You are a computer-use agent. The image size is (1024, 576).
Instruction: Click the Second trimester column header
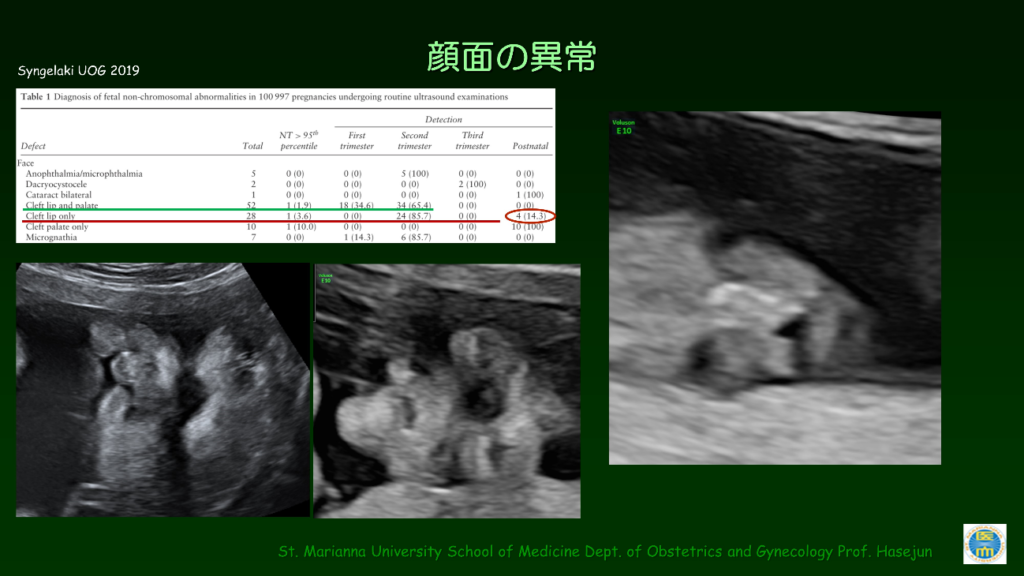tap(414, 140)
